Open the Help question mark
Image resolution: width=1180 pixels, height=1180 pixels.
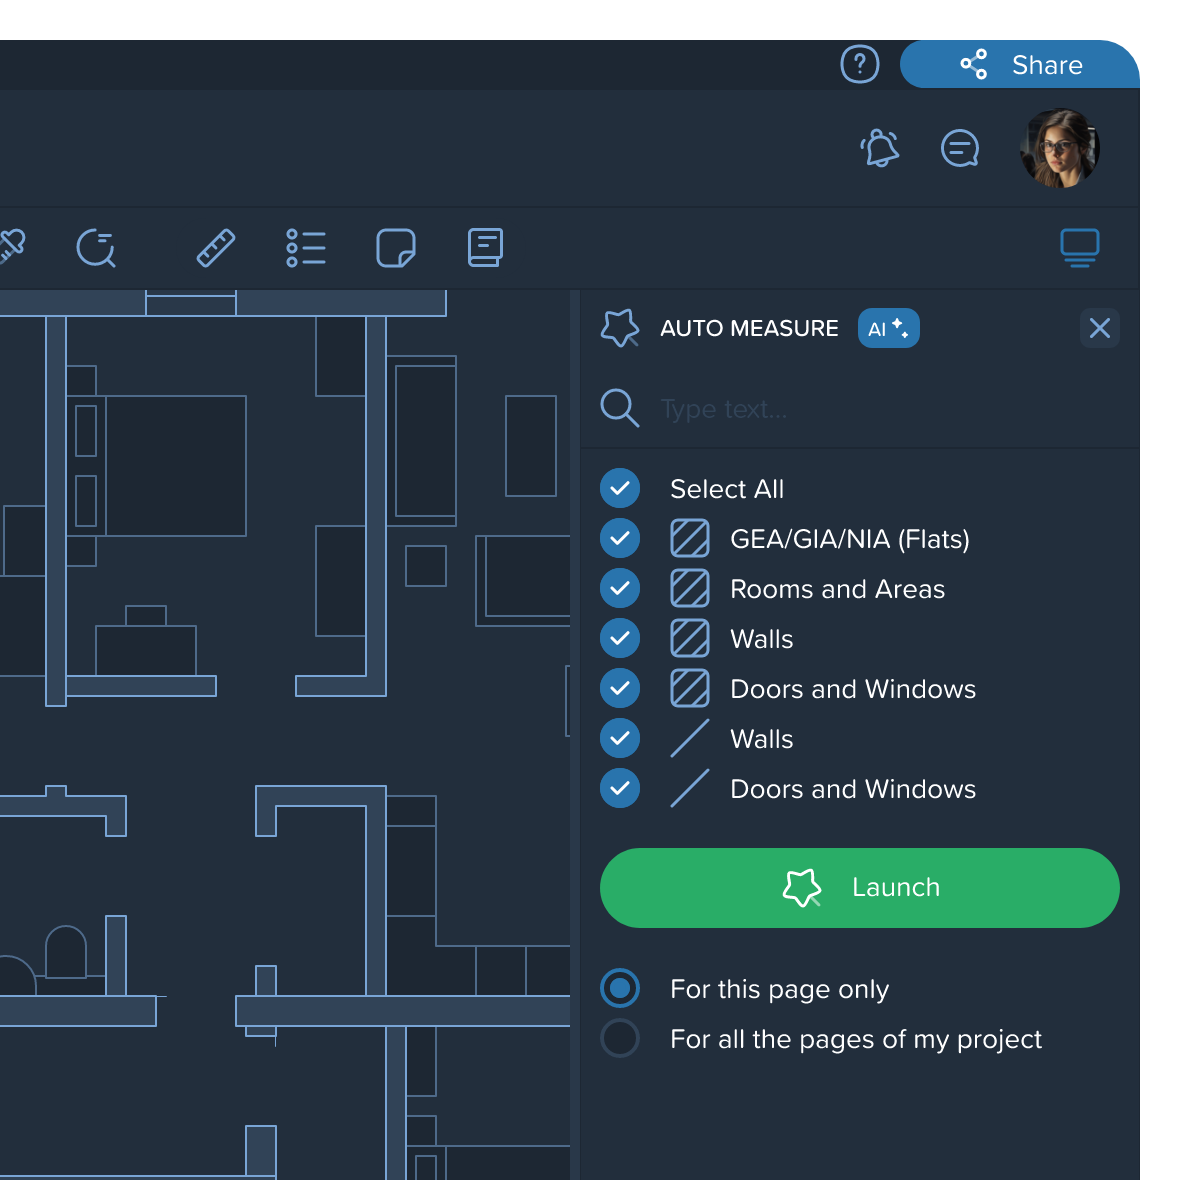859,64
